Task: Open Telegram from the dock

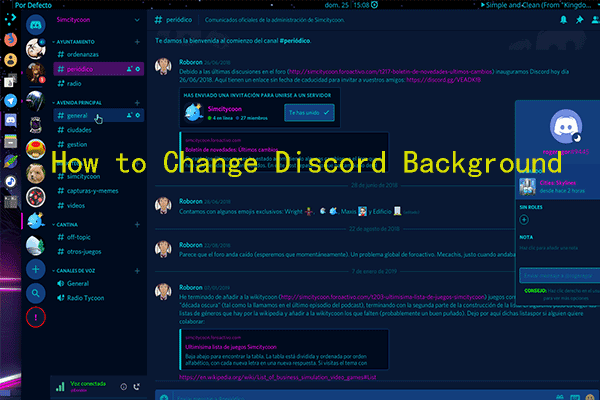Action: (11, 101)
